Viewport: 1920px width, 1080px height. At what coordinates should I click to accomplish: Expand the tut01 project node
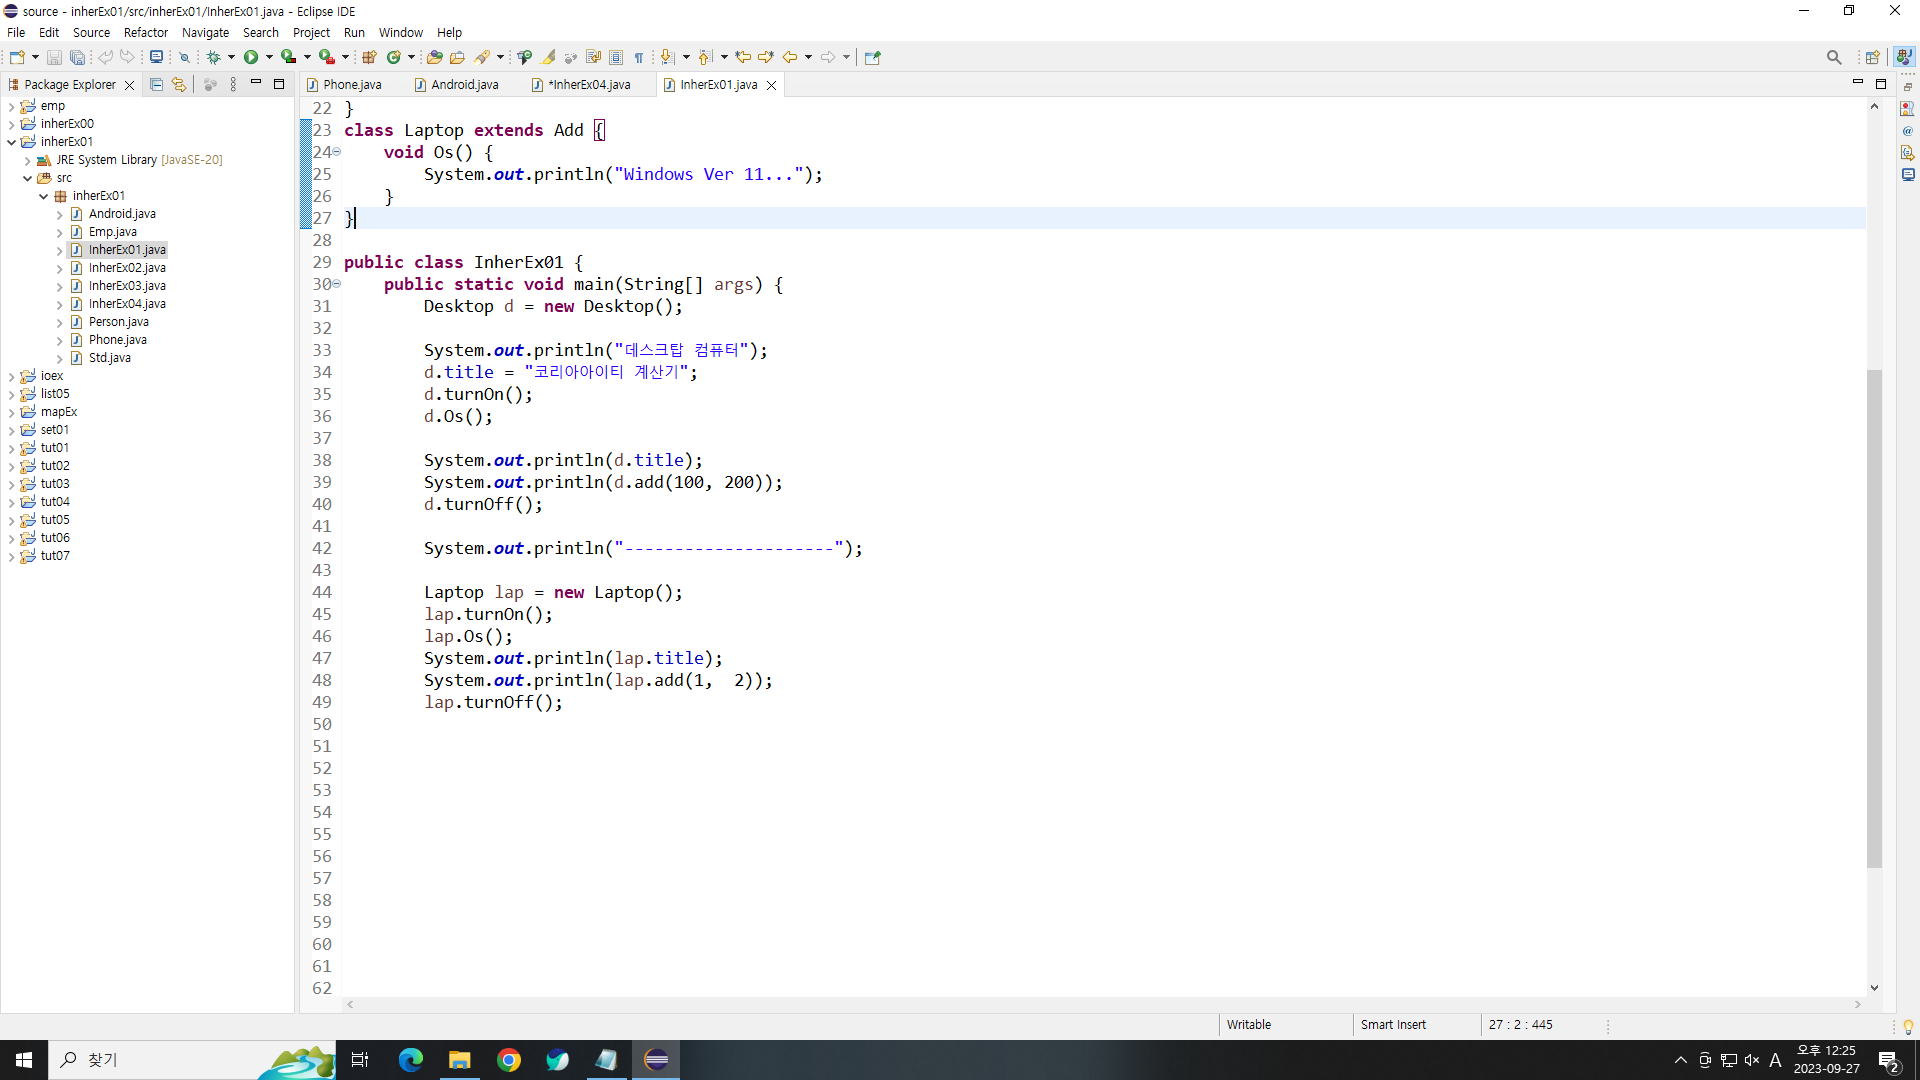click(x=11, y=448)
